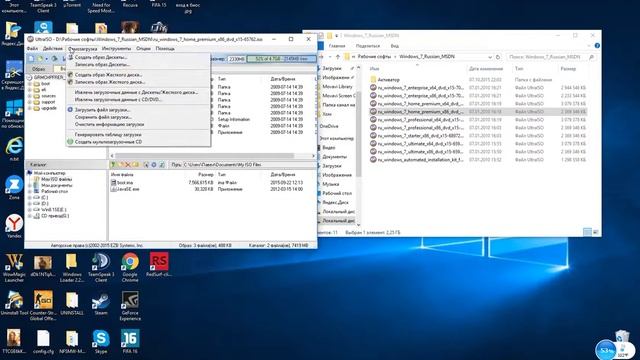This screenshot has height=360, width=640.
Task: Choose 'Генерировать таблицу загрузки' menu entry
Action: [138, 134]
